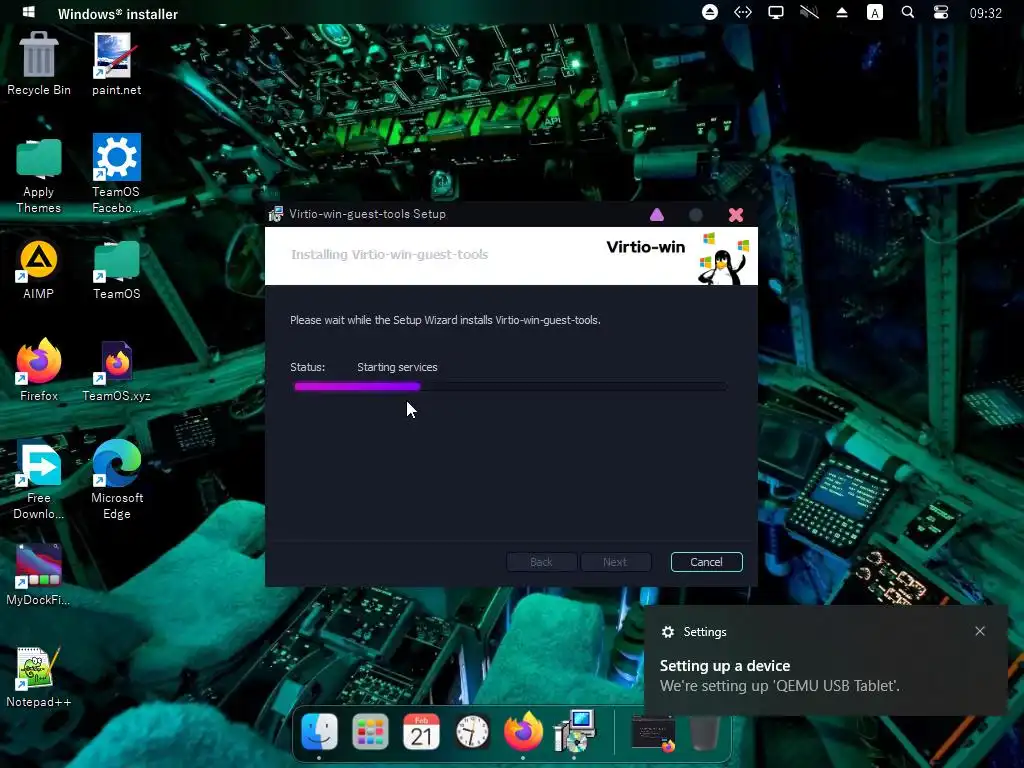Dismiss the Settings notification with its X
The height and width of the screenshot is (768, 1024).
click(x=980, y=631)
